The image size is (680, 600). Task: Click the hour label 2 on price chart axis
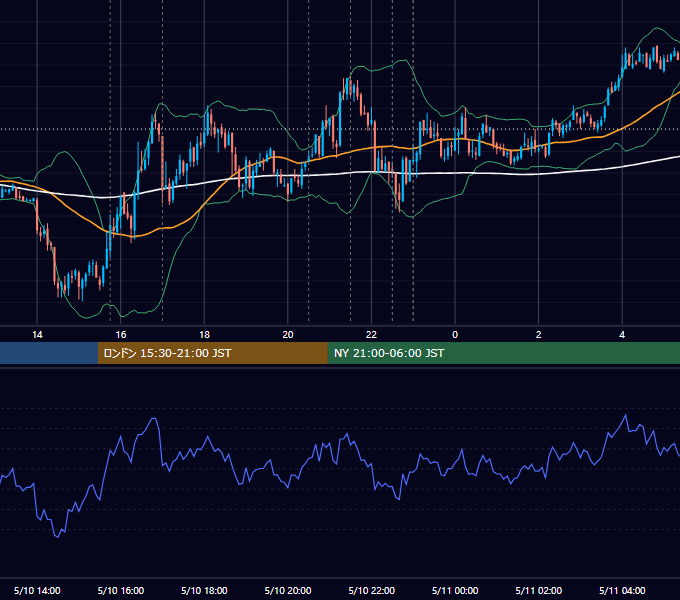click(x=538, y=335)
